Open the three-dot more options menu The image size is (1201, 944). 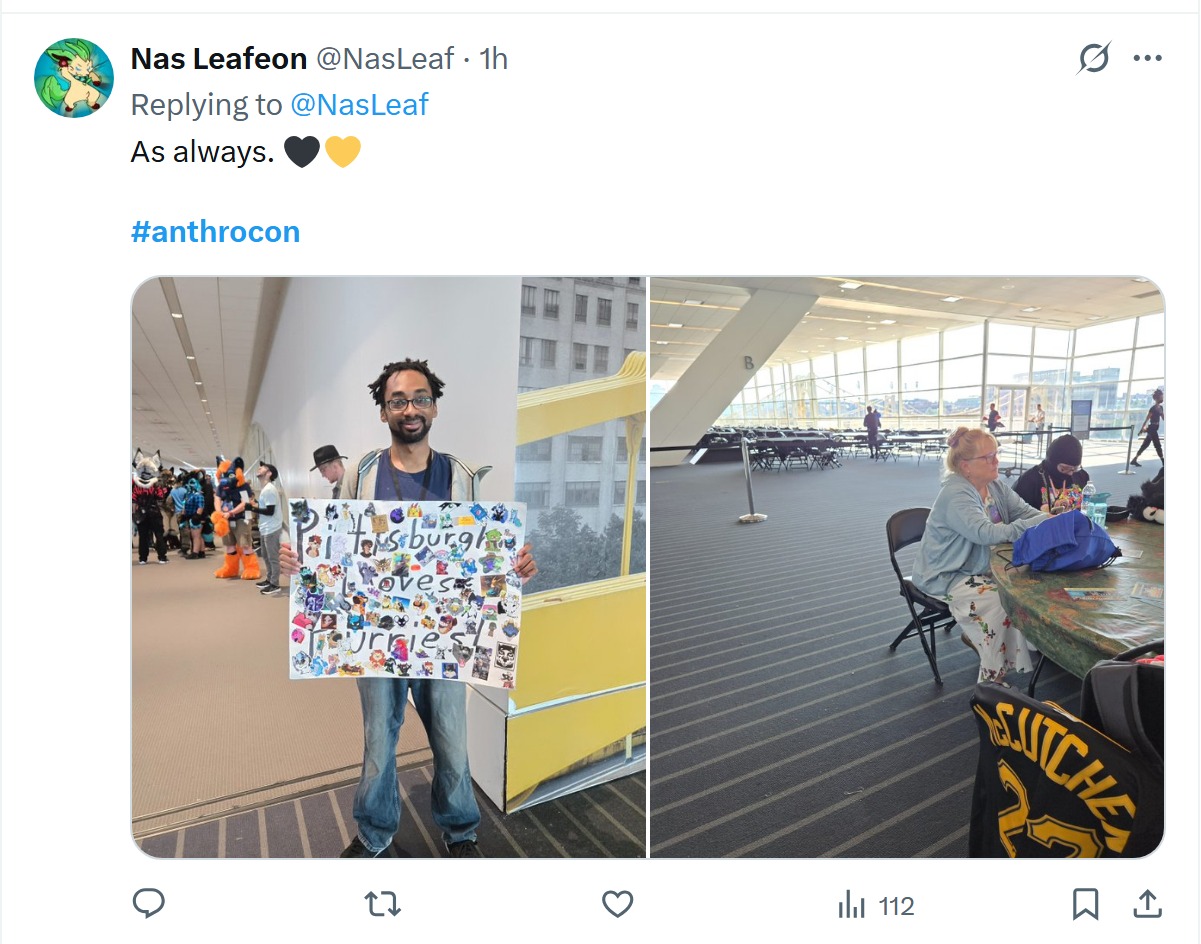(1147, 59)
